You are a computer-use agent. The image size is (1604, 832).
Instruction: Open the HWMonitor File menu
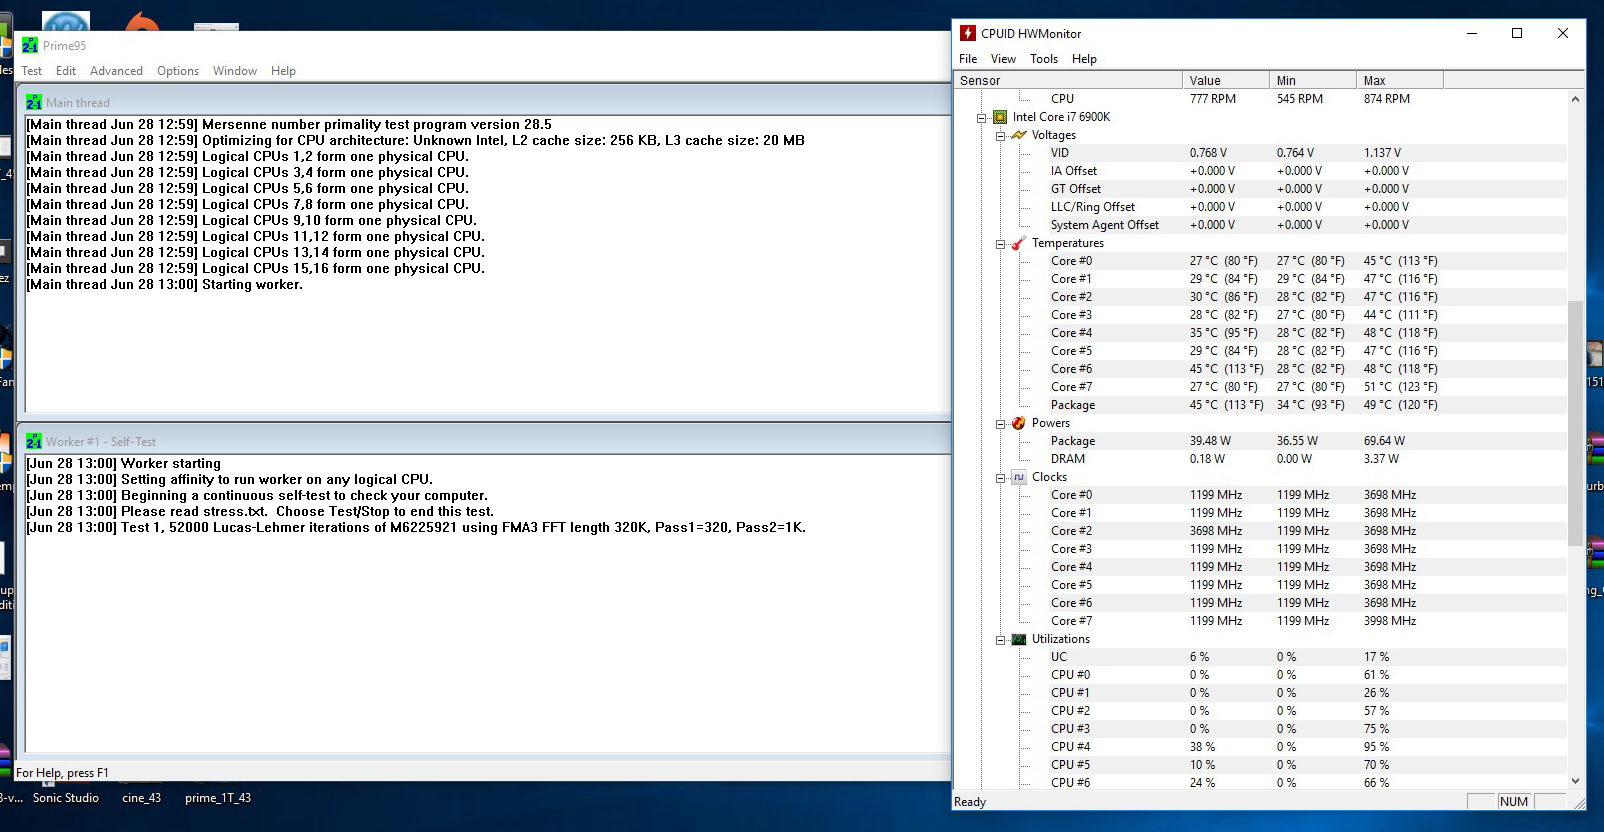coord(968,59)
